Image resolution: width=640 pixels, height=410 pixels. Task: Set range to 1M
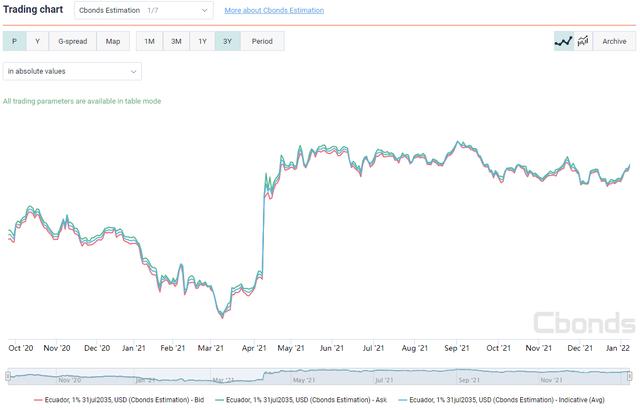coord(149,41)
